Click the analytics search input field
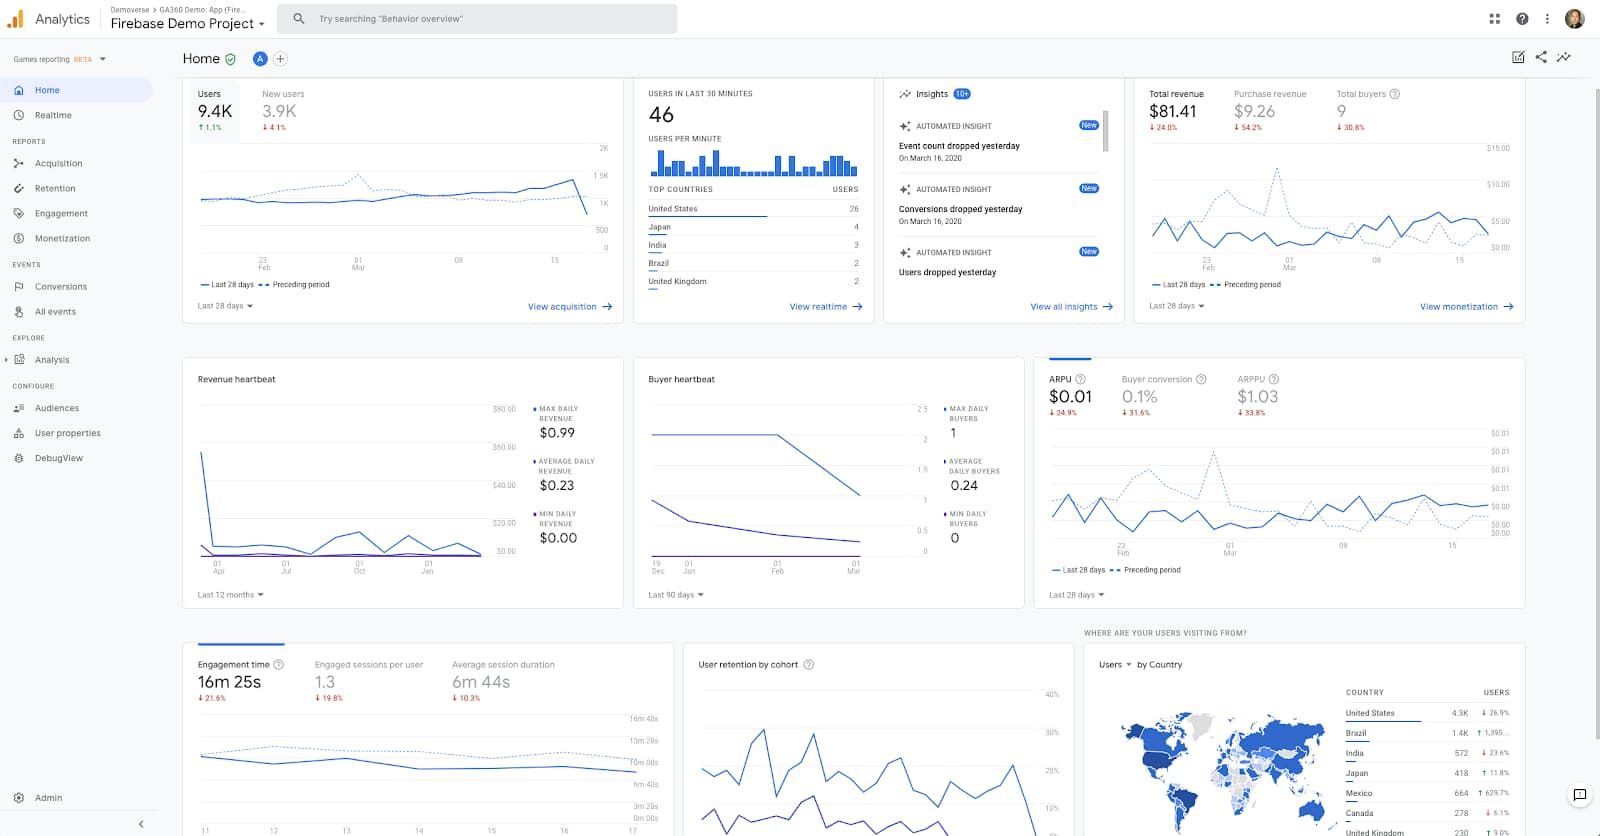The image size is (1600, 836). (x=477, y=19)
